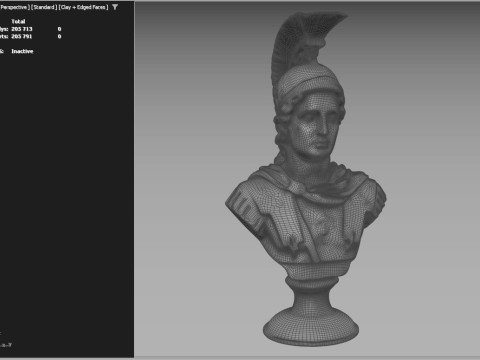Click the viewport filter funnel icon
This screenshot has height=360, width=480.
tap(115, 7)
